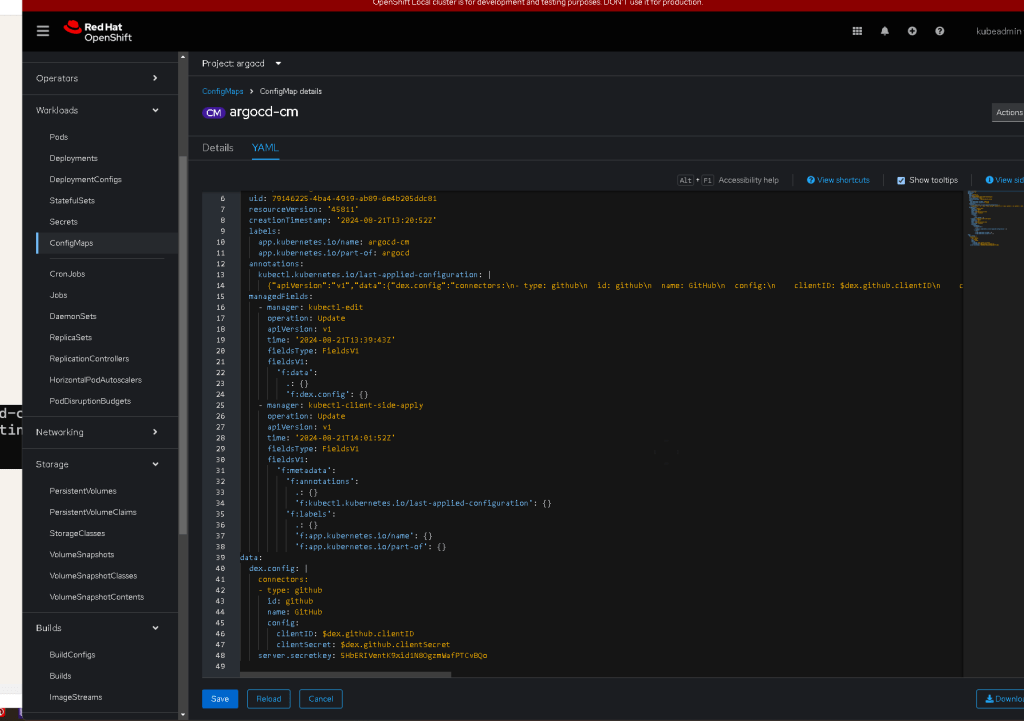The image size is (1024, 721).
Task: Open DaemonSets in sidebar
Action: pyautogui.click(x=72, y=317)
